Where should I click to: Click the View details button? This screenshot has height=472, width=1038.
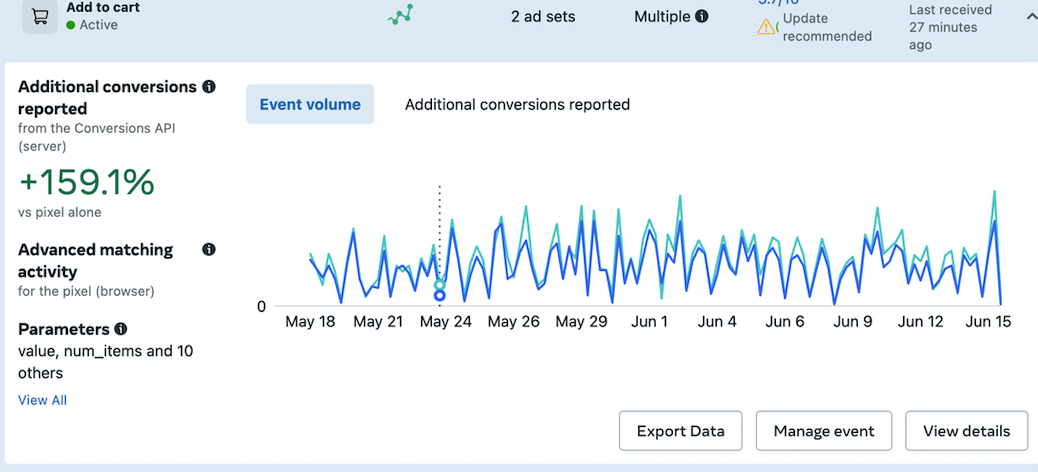click(x=967, y=431)
